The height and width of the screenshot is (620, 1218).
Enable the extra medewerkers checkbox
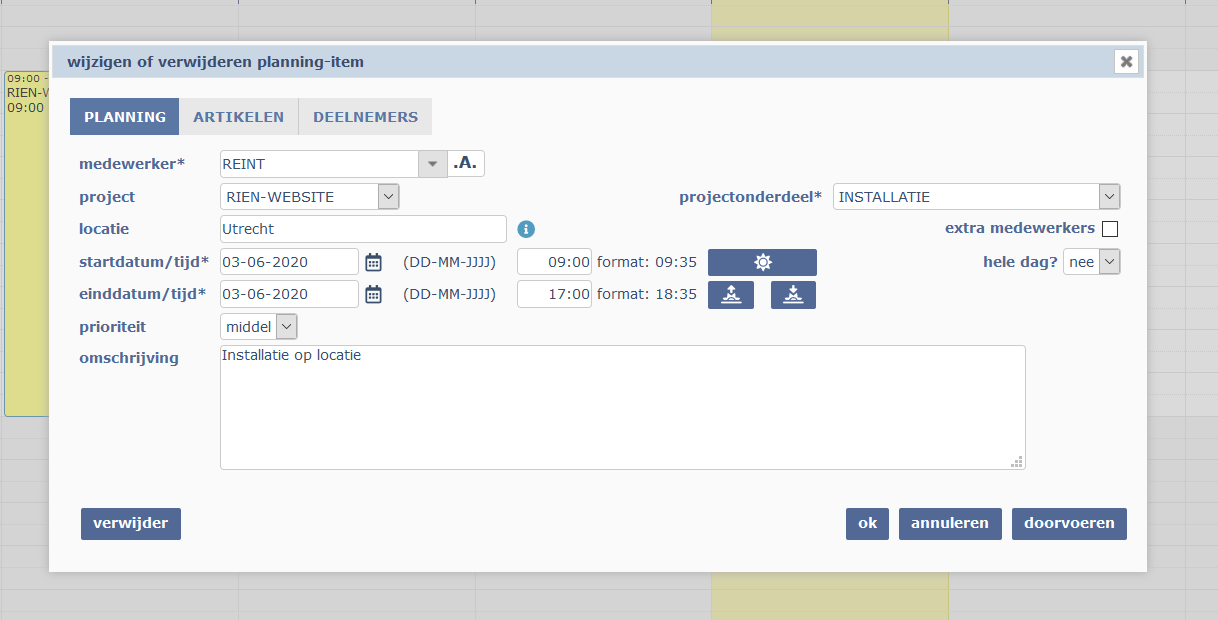coord(1109,229)
